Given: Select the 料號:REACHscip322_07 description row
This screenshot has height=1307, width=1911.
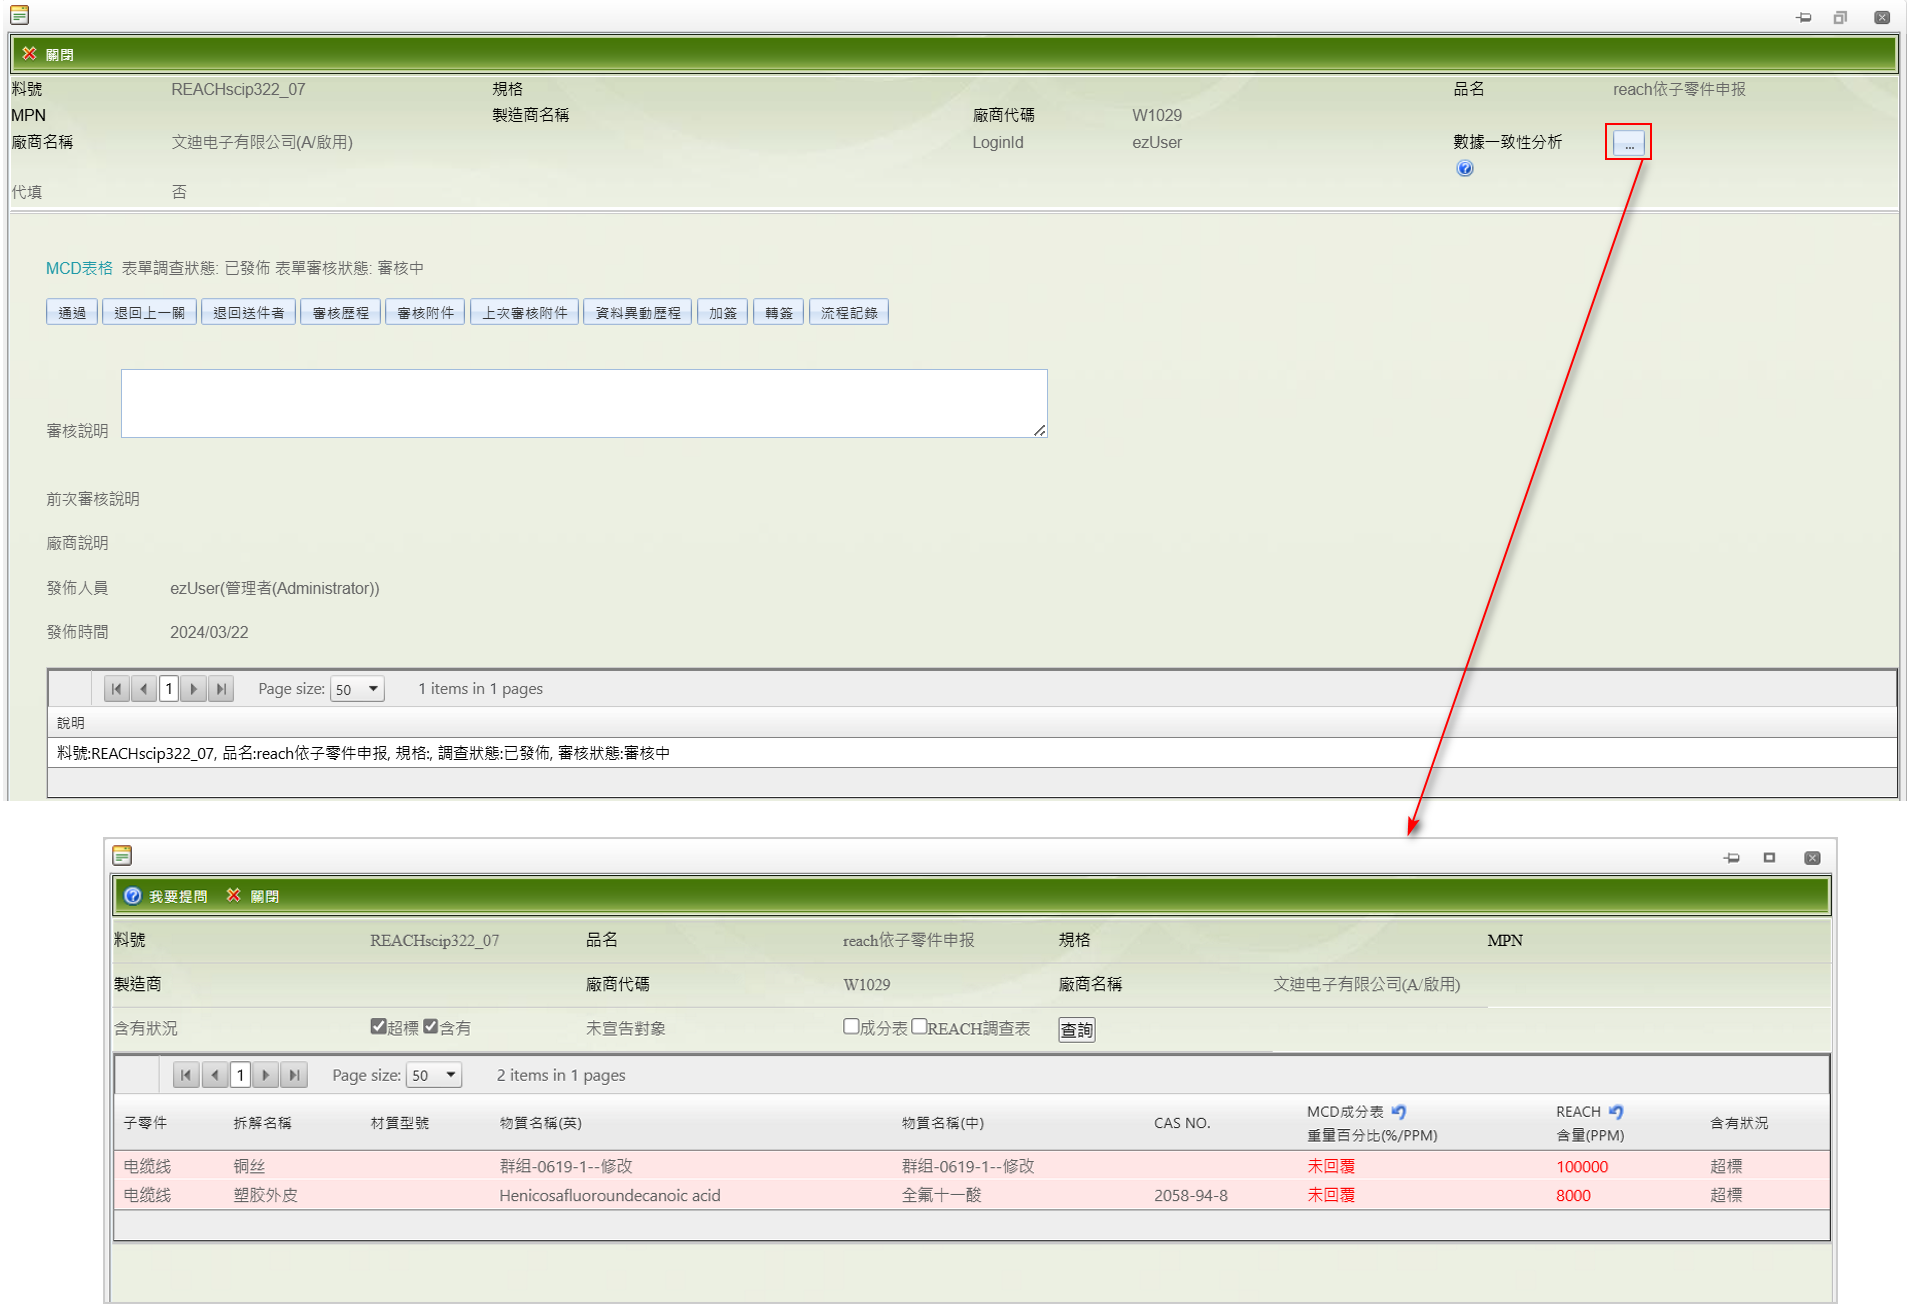Looking at the screenshot, I should pyautogui.click(x=971, y=753).
